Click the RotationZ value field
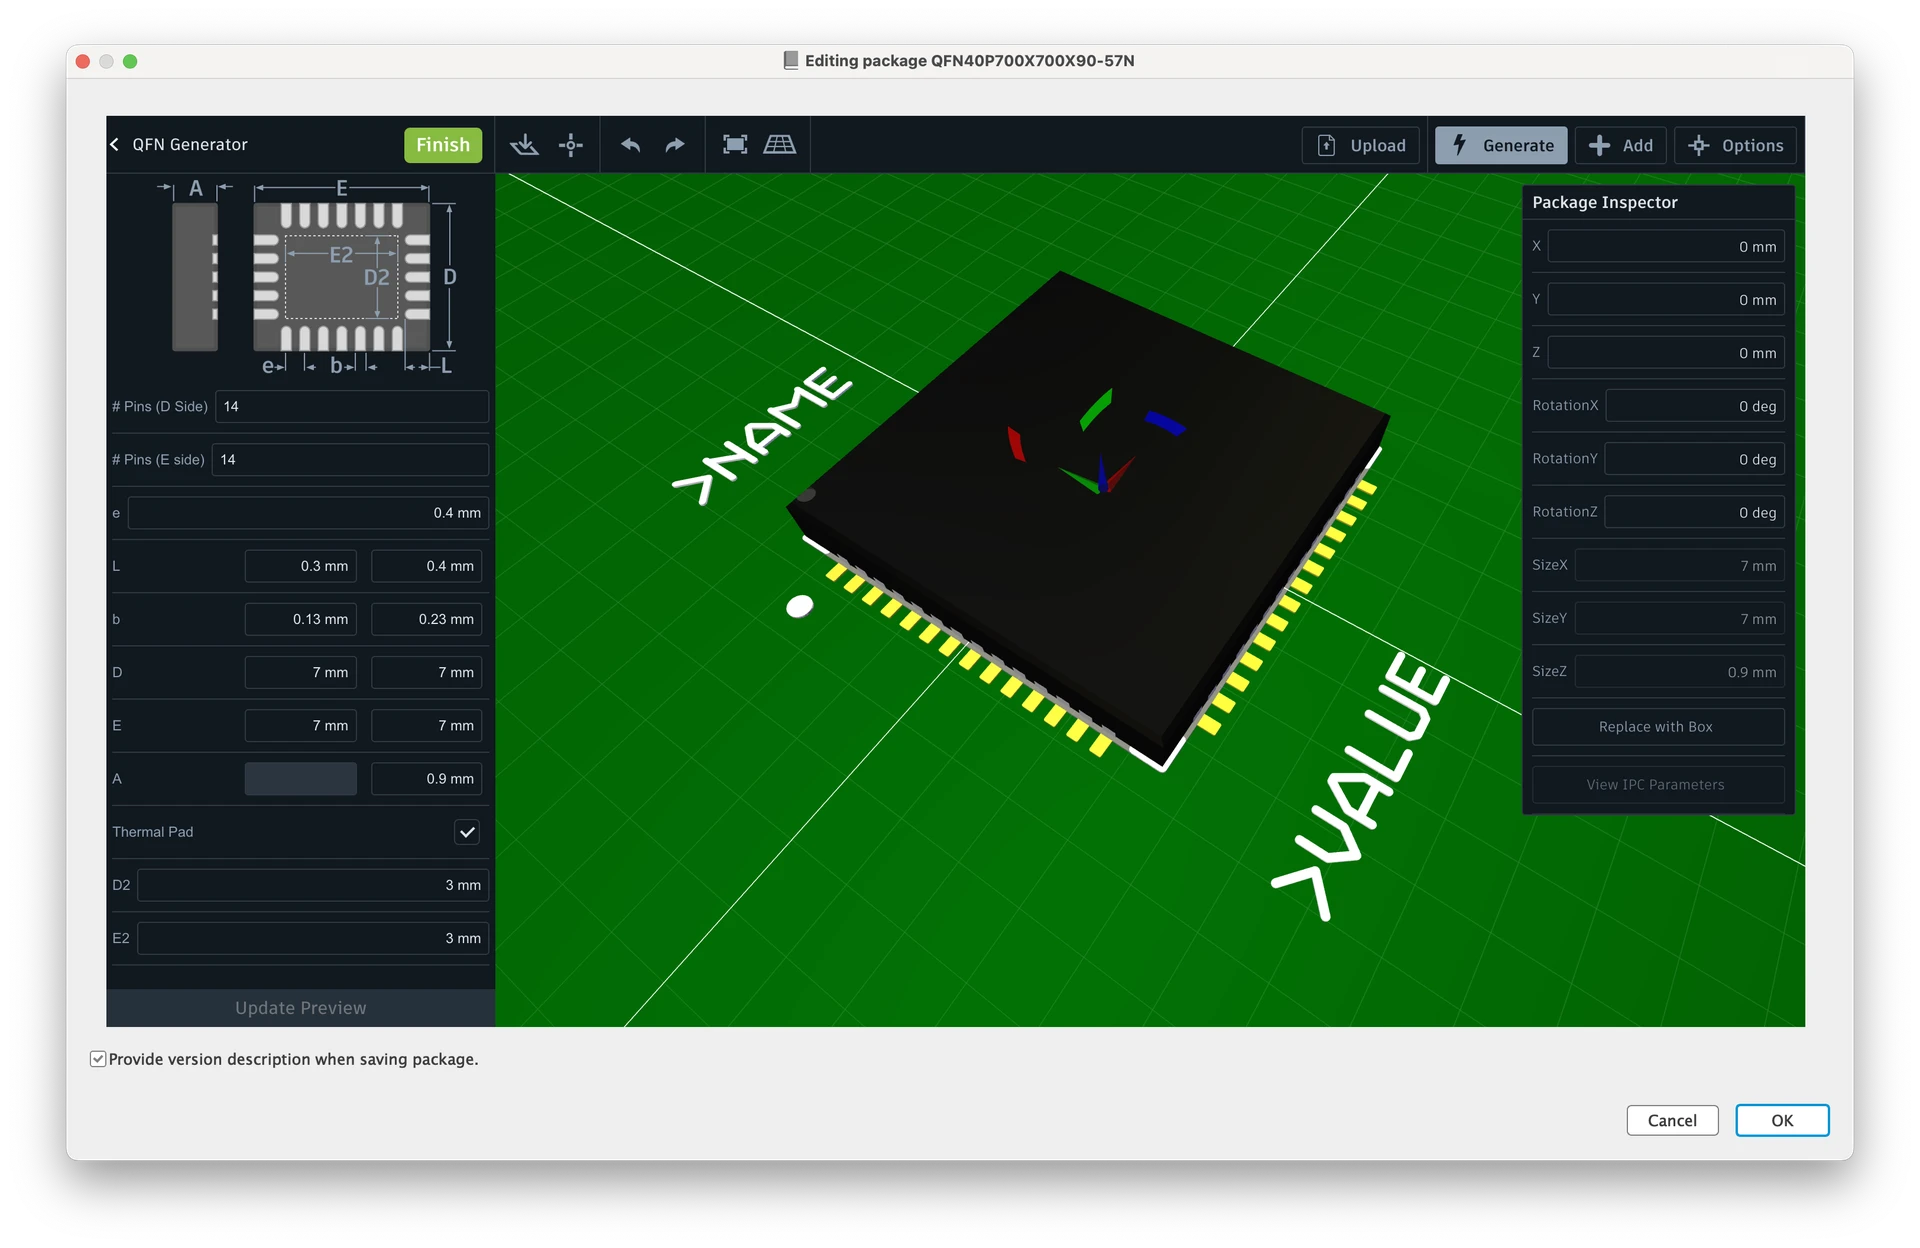The height and width of the screenshot is (1248, 1920). (1694, 512)
